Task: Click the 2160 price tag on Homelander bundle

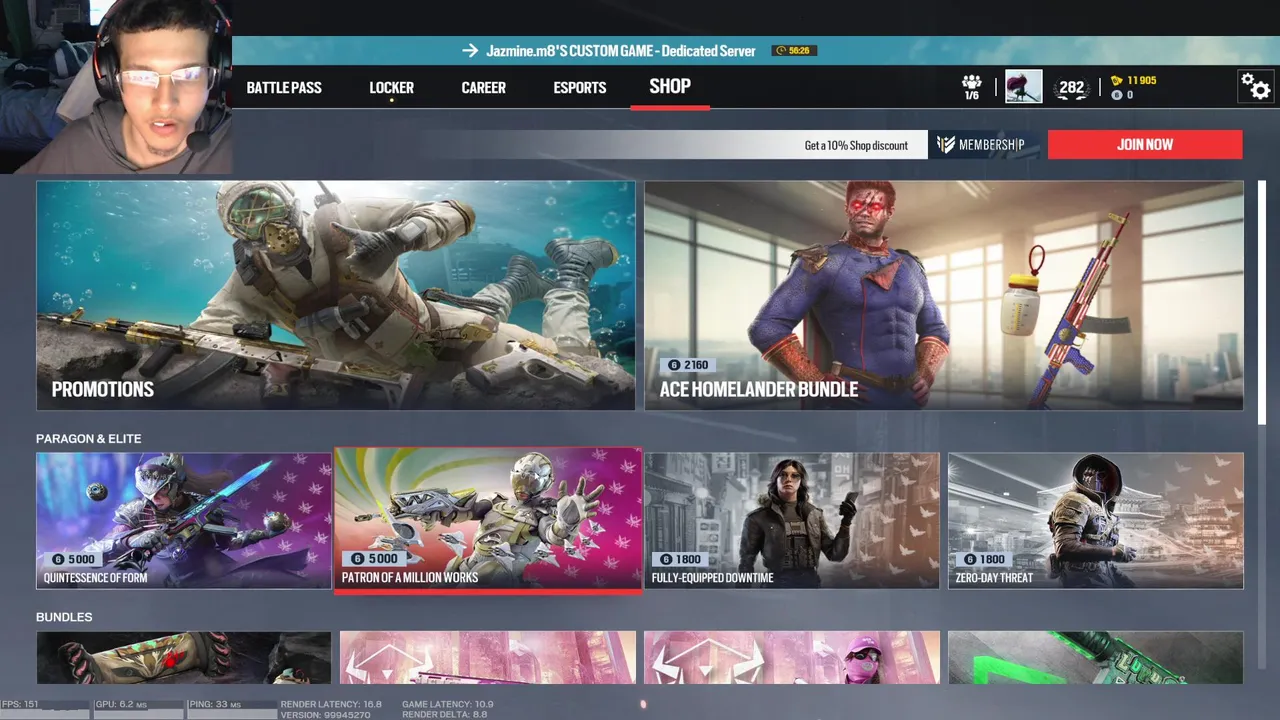Action: pos(687,365)
